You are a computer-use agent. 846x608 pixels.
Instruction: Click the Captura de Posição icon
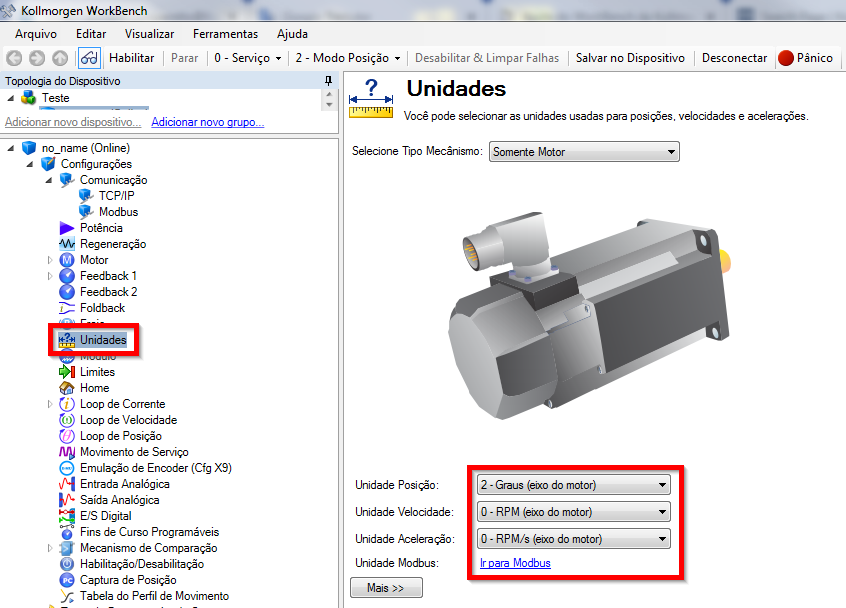67,580
